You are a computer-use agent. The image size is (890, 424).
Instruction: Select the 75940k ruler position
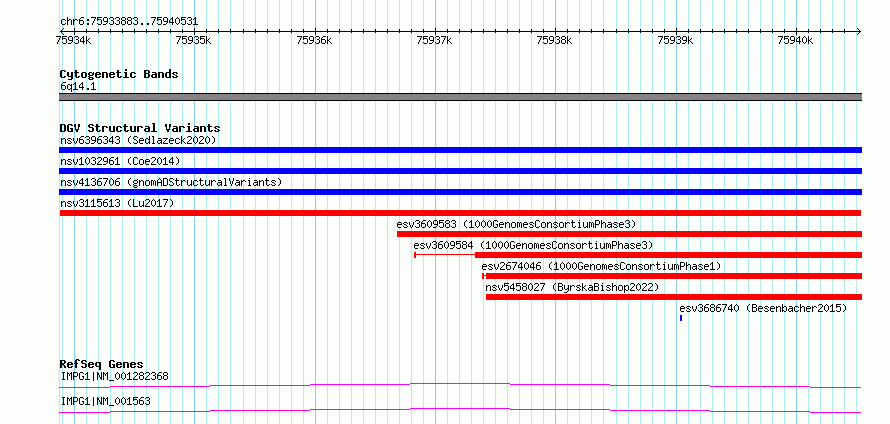[795, 40]
